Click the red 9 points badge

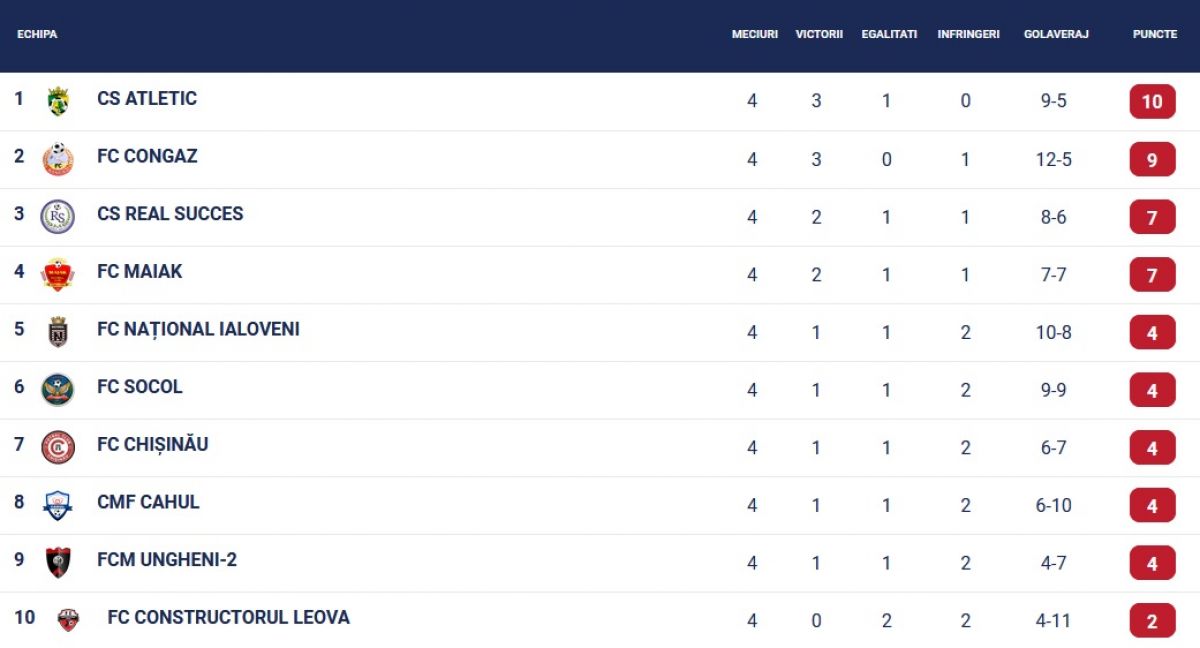[1152, 160]
